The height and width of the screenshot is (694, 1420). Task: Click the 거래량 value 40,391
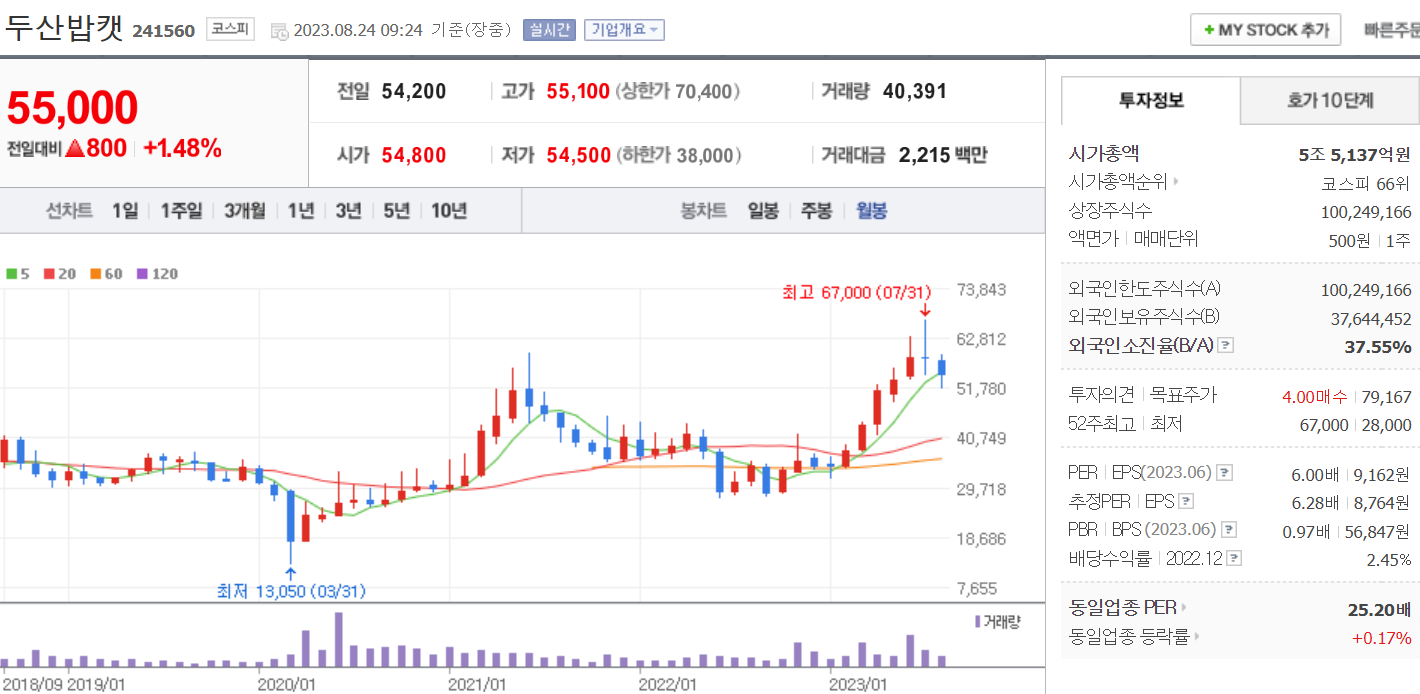(915, 92)
